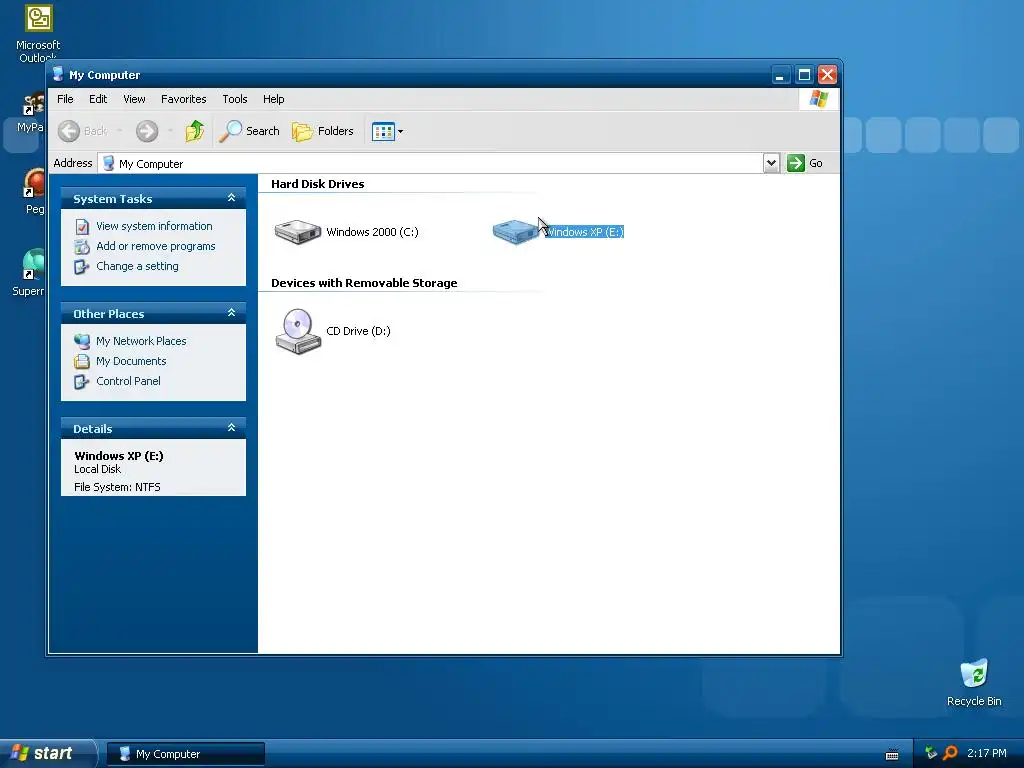
Task: Open the Favorites menu
Action: coord(184,99)
